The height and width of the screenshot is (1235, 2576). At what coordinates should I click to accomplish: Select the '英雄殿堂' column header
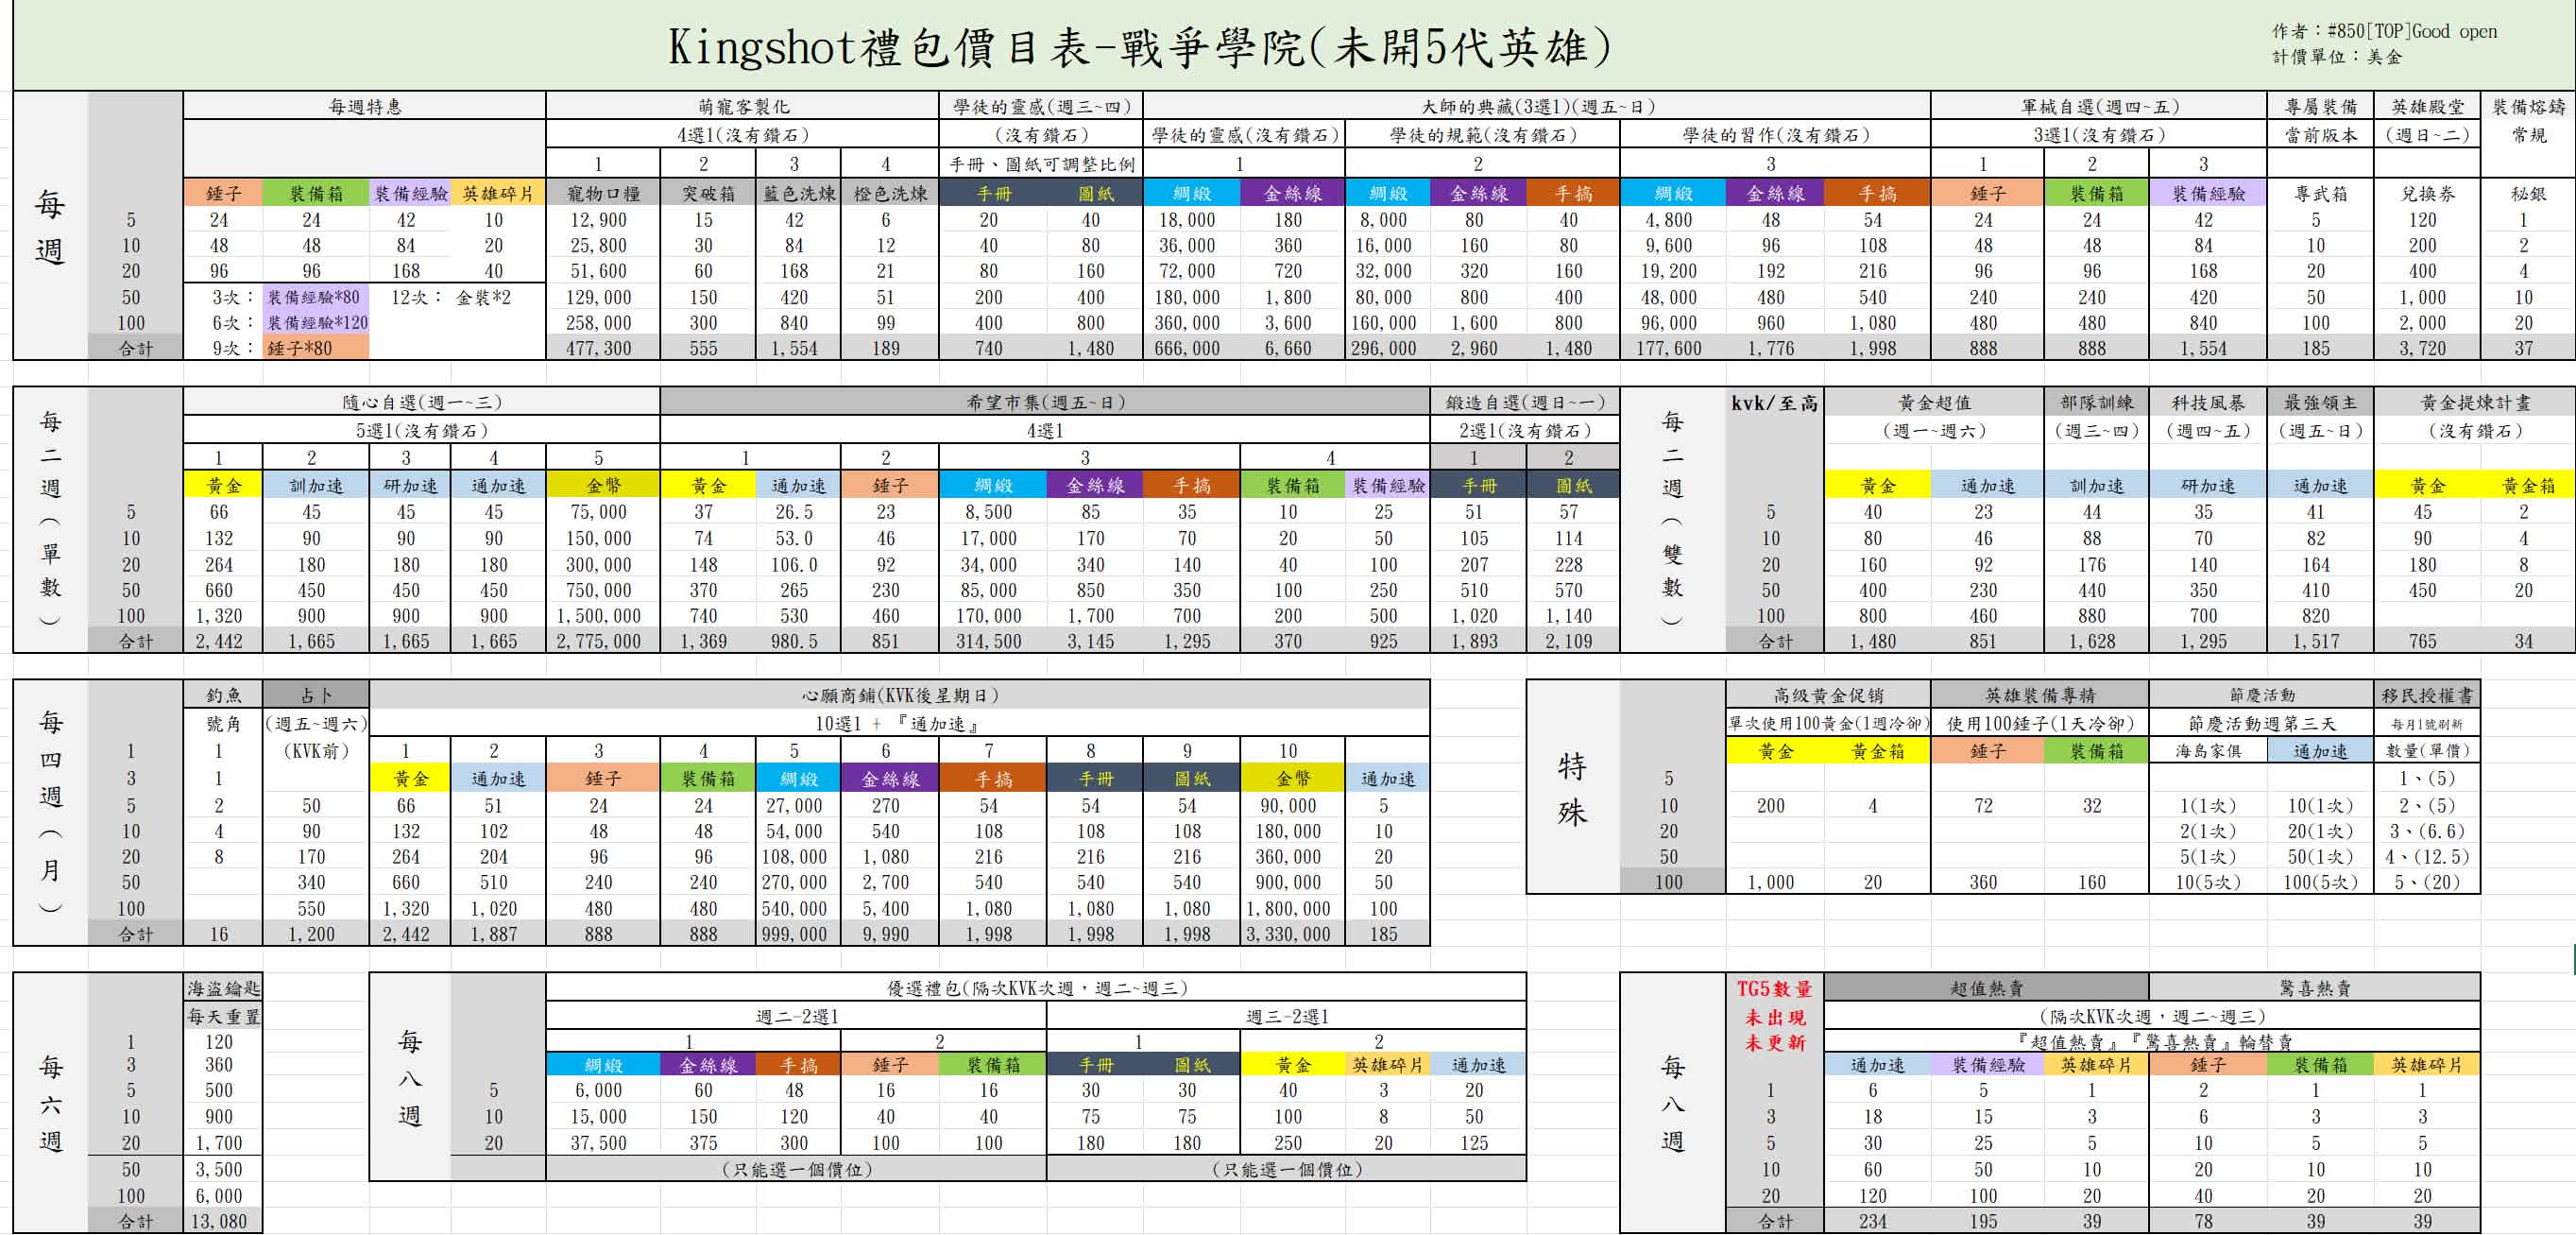coord(2428,107)
